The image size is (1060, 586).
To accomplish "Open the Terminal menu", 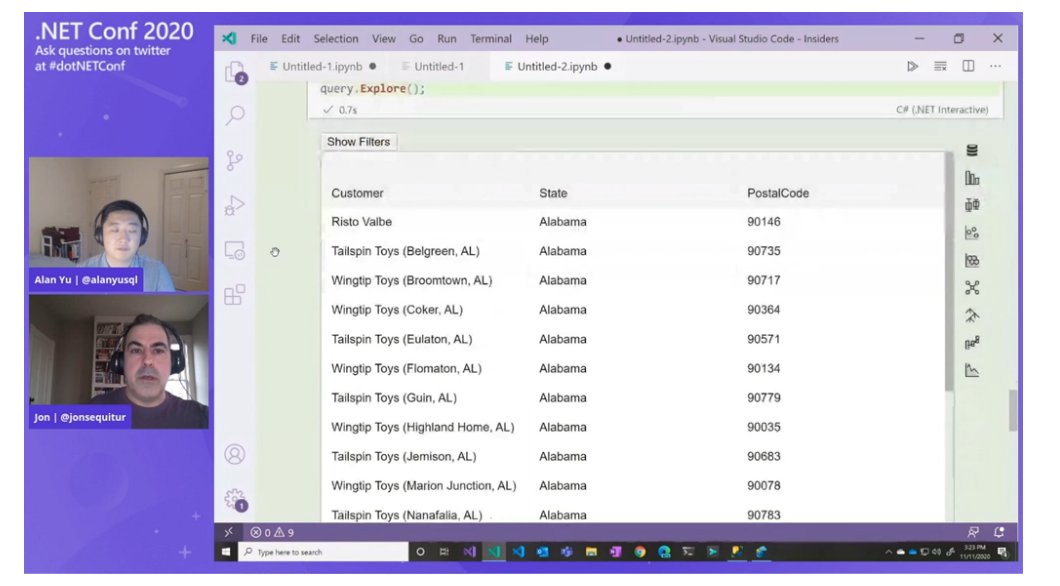I will (x=491, y=39).
